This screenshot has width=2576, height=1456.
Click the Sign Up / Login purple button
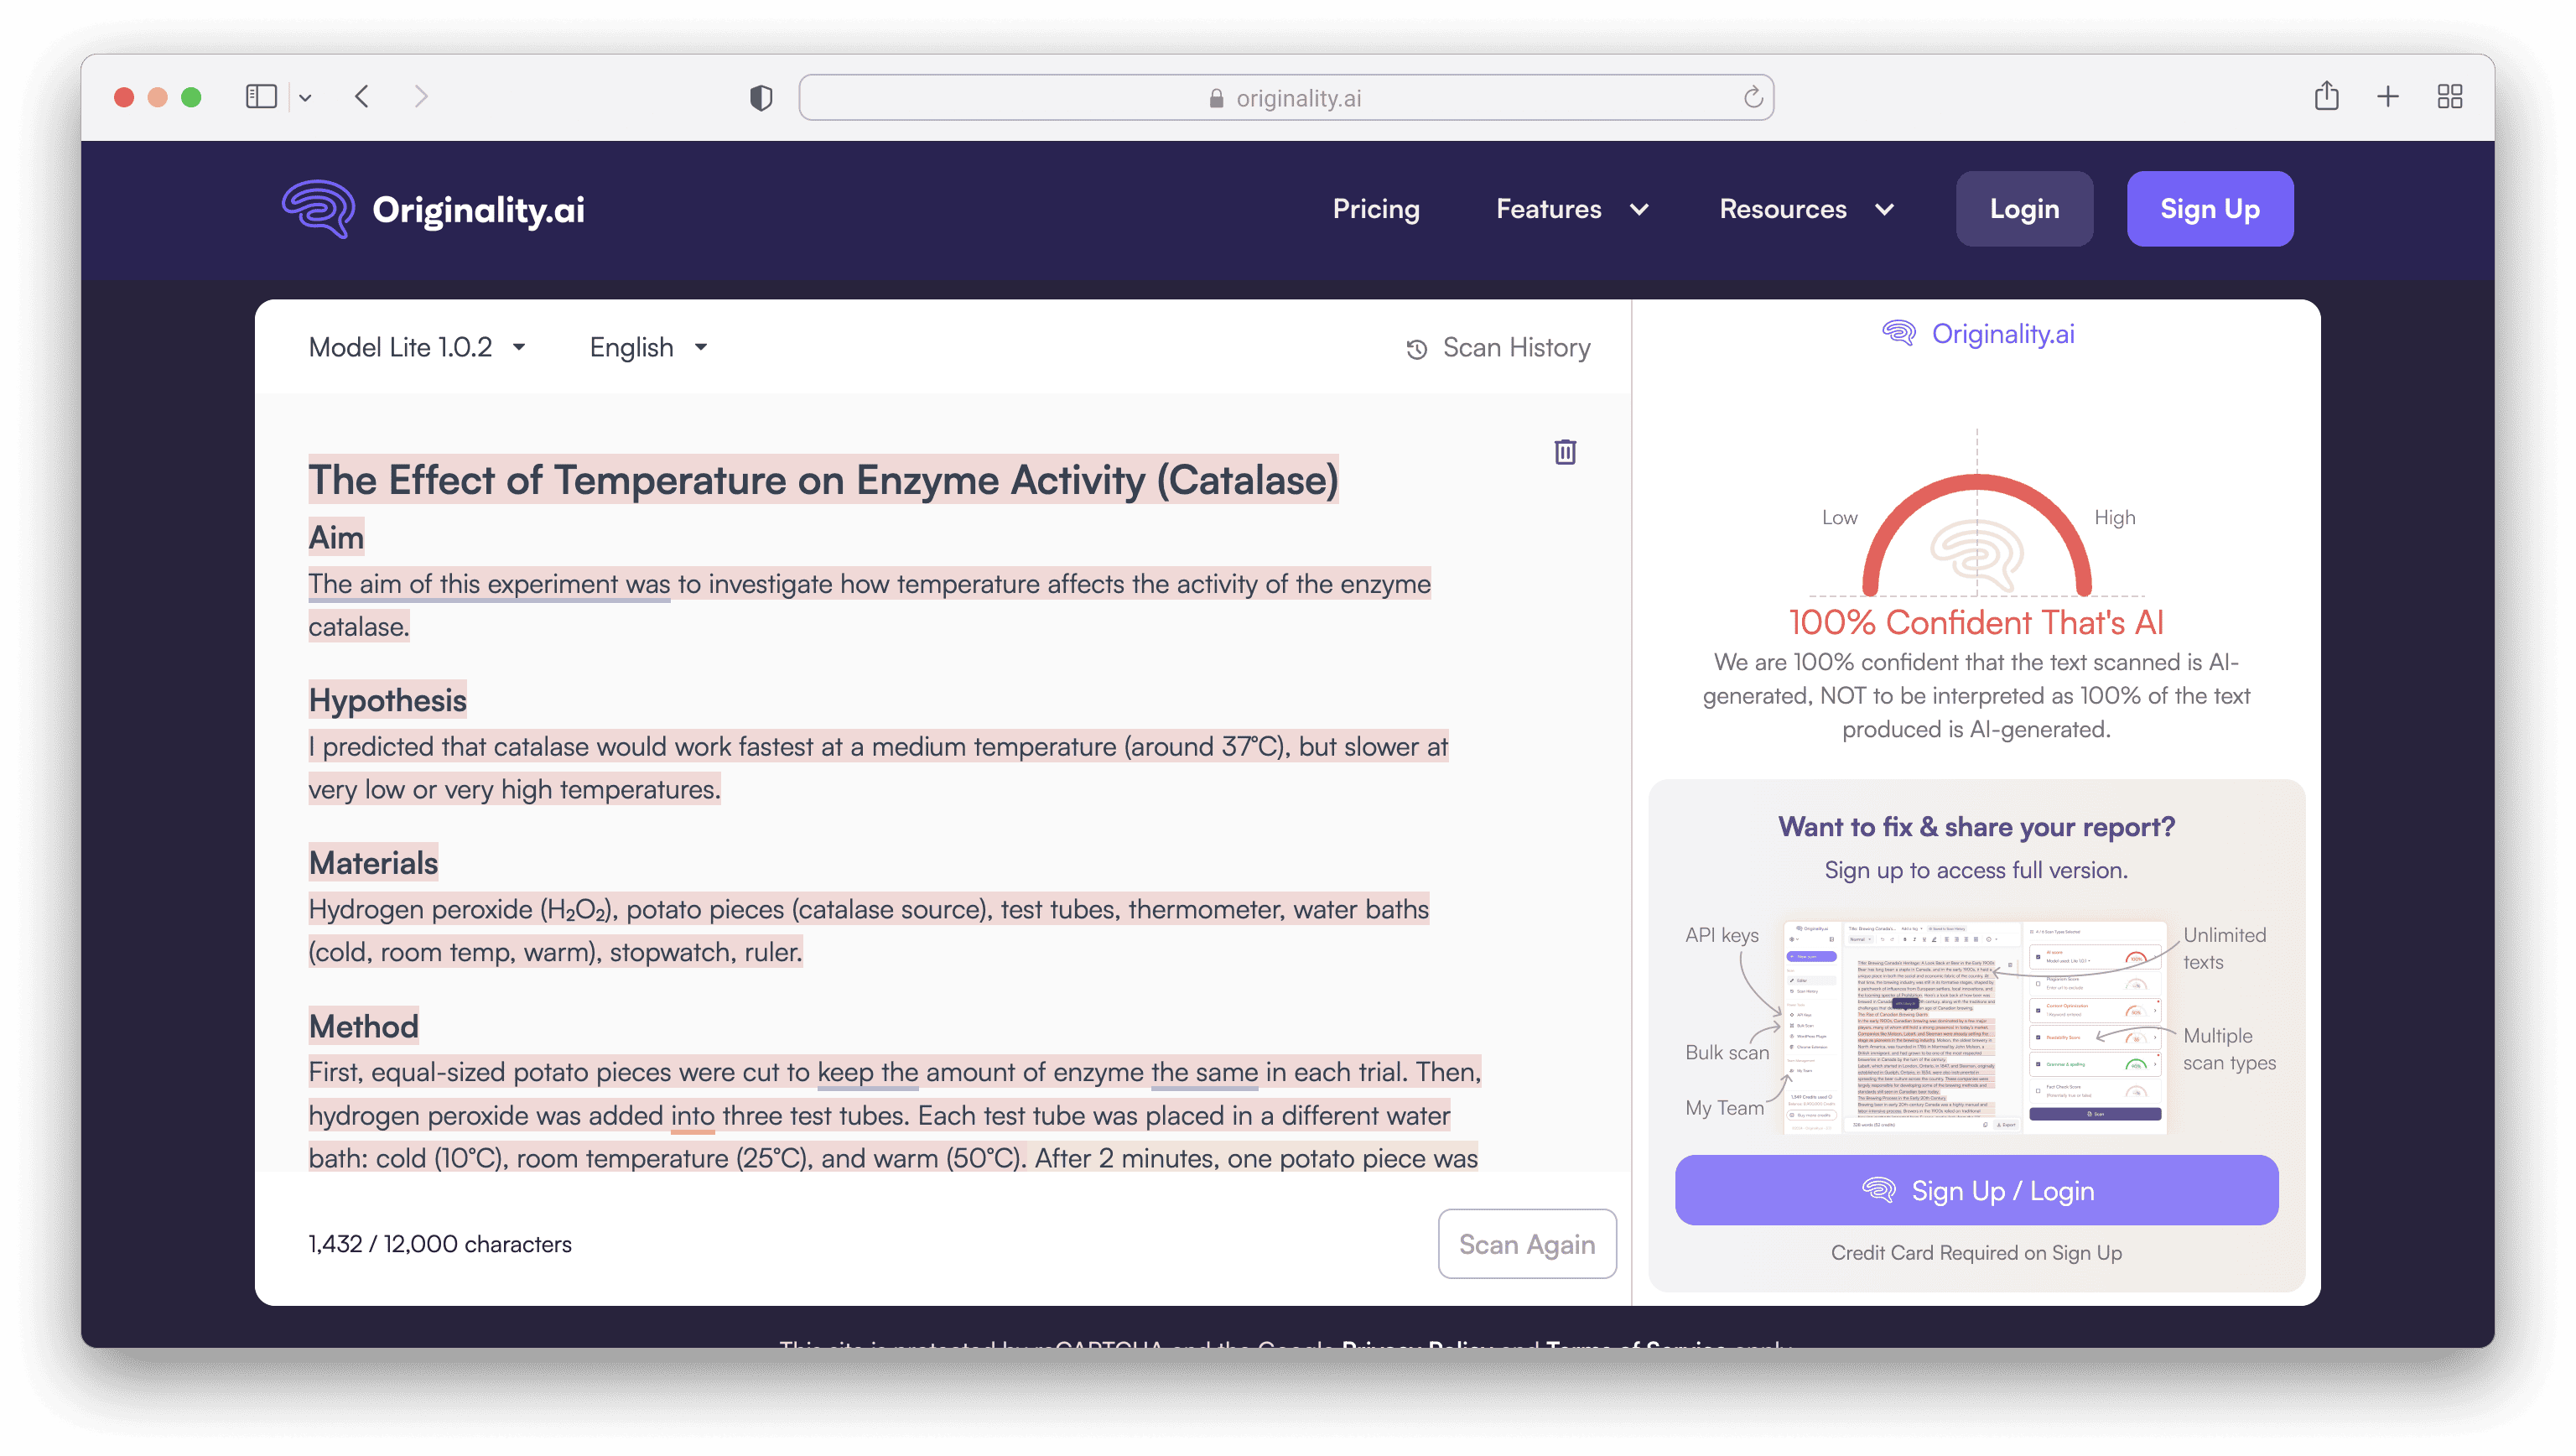click(x=1976, y=1190)
